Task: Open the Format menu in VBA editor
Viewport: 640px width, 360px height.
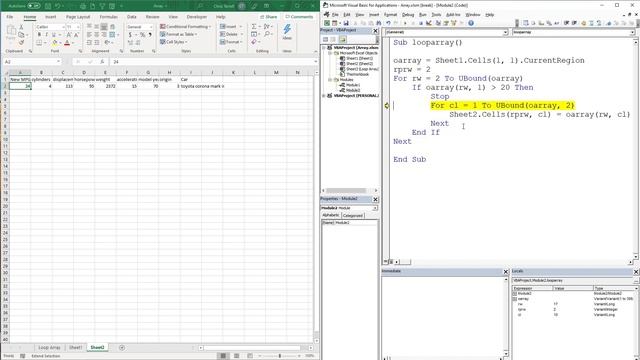Action: 390,15
